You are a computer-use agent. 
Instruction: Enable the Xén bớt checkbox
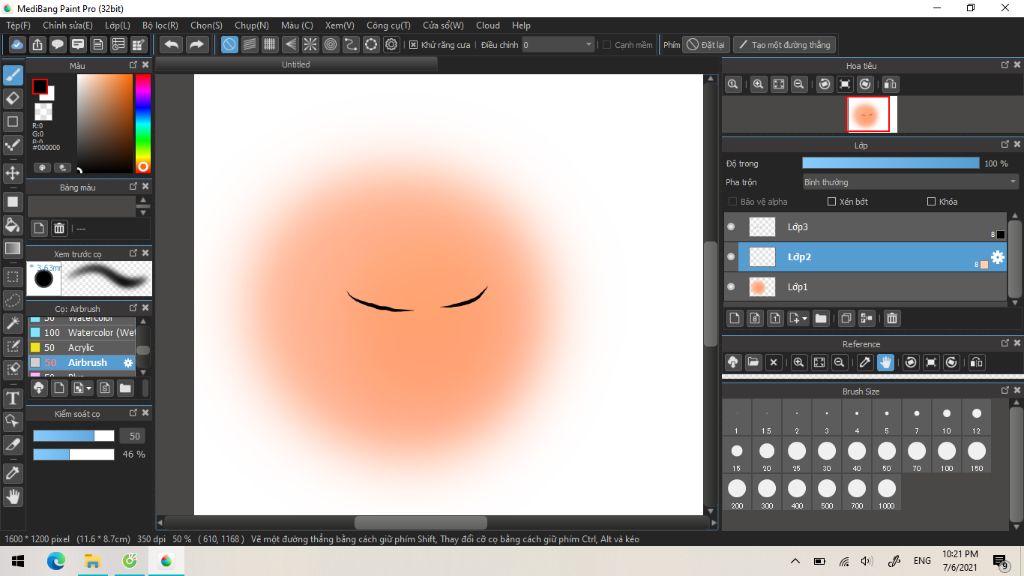tap(832, 202)
